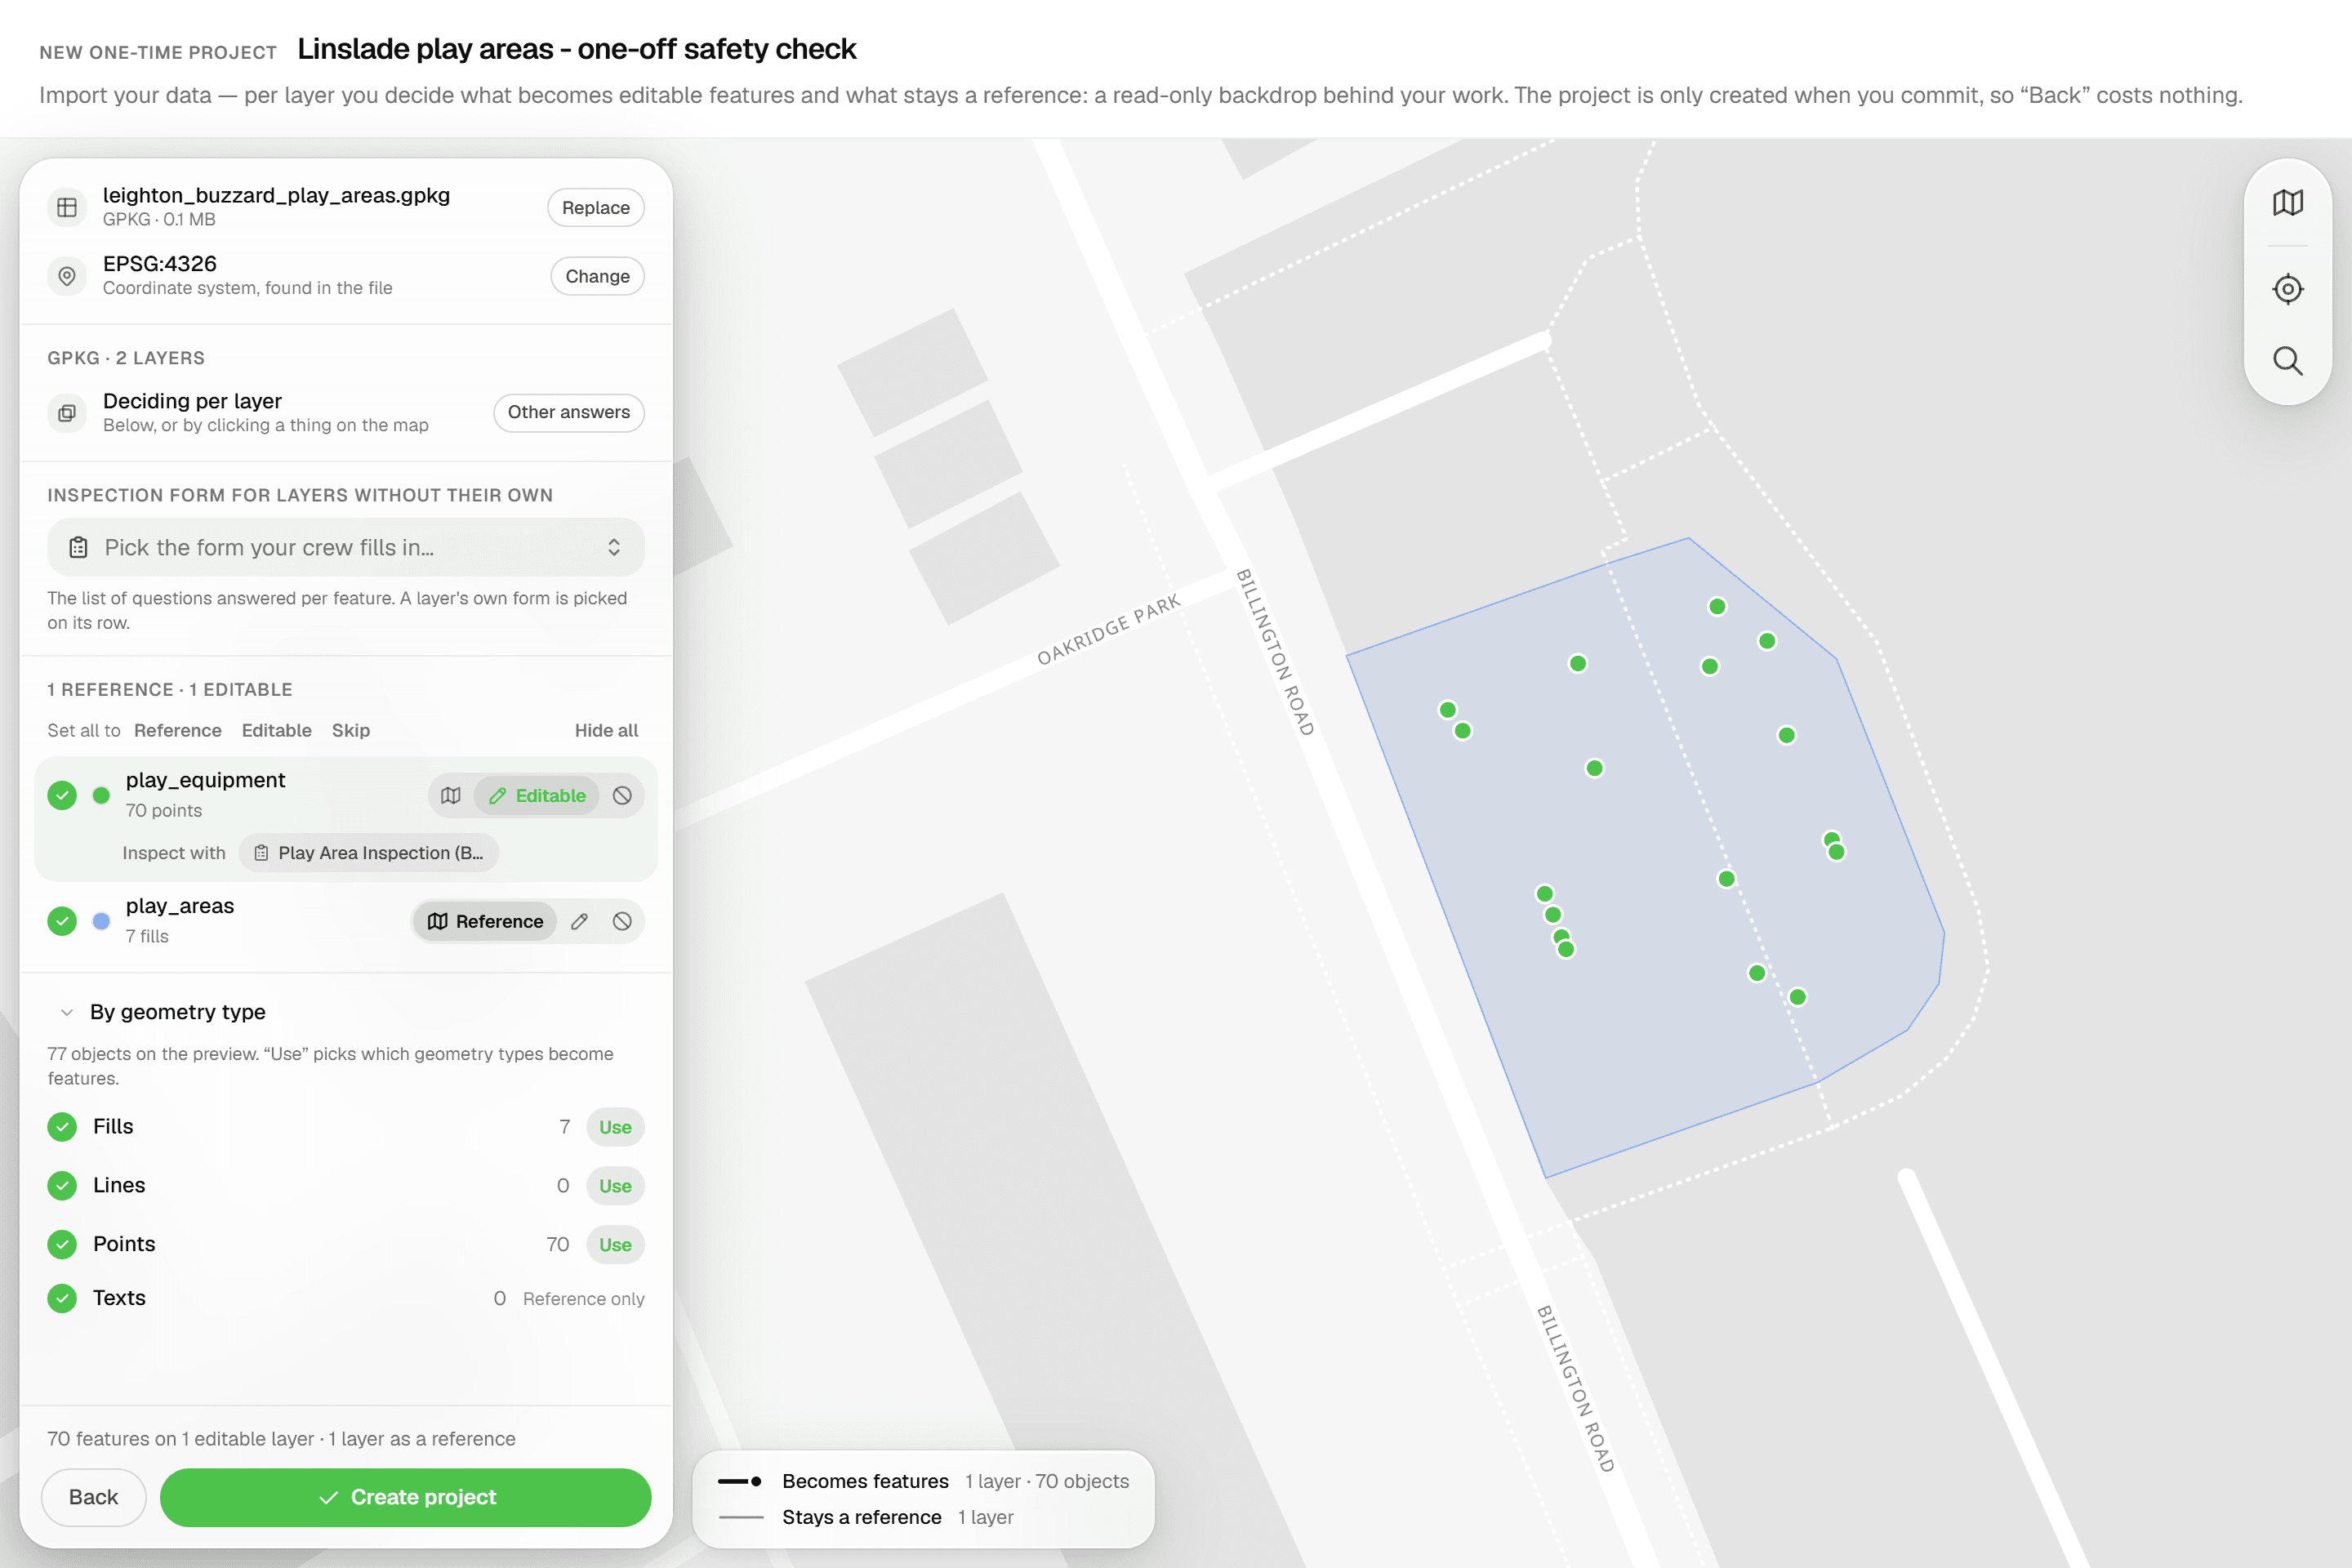The image size is (2352, 1568).
Task: Skip the play_equipment layer
Action: [x=622, y=796]
